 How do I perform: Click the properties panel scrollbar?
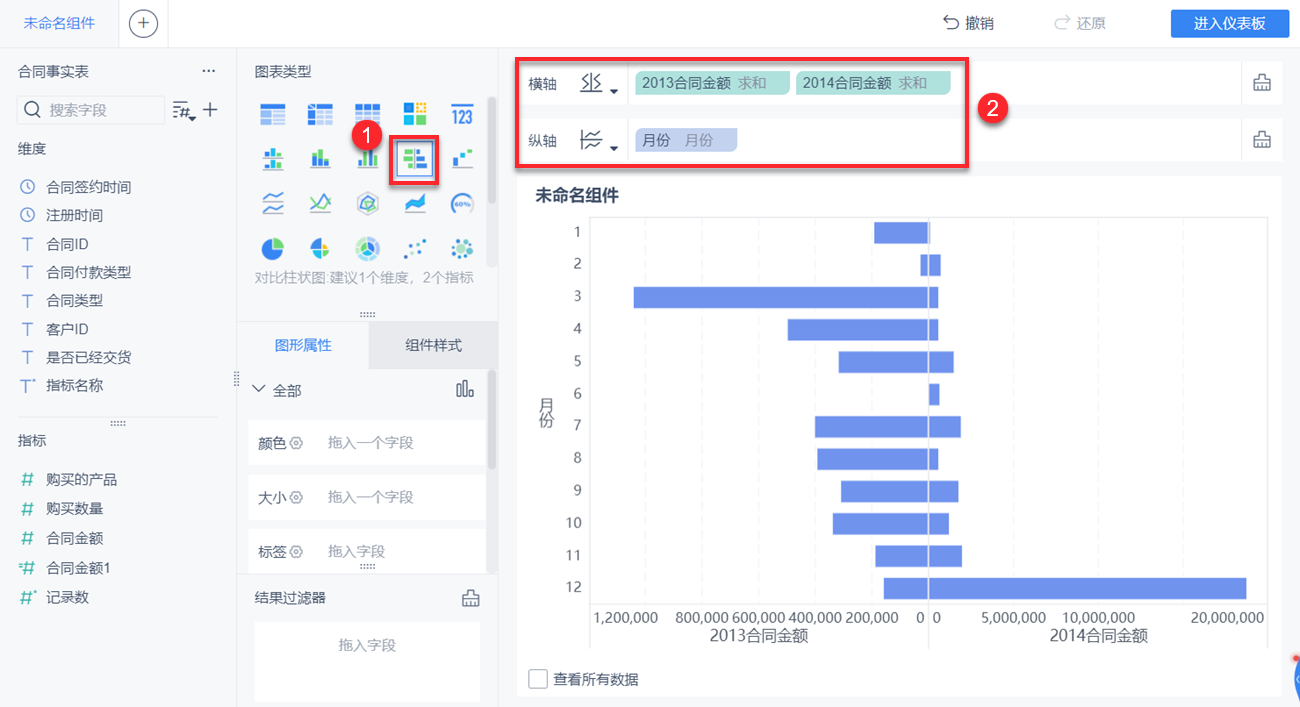(x=491, y=420)
